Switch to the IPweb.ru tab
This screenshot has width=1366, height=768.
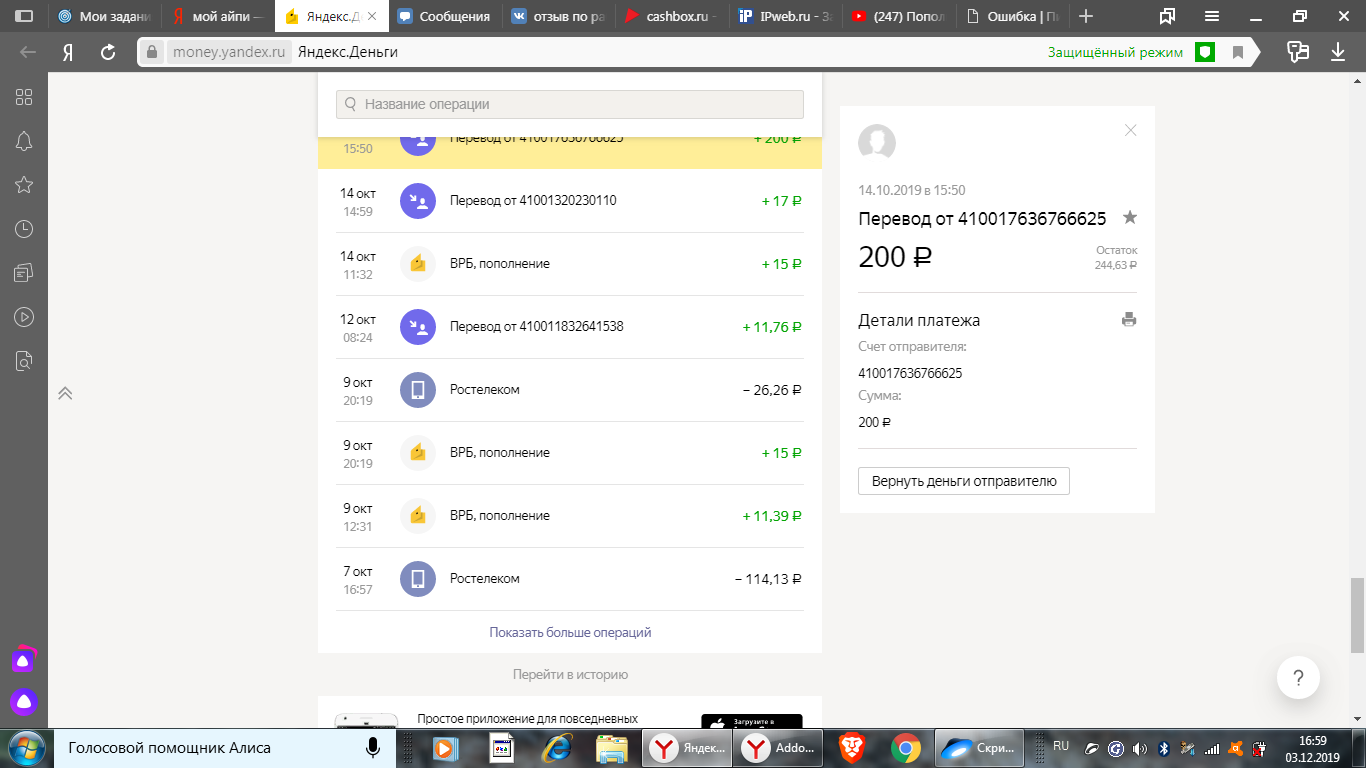point(784,16)
